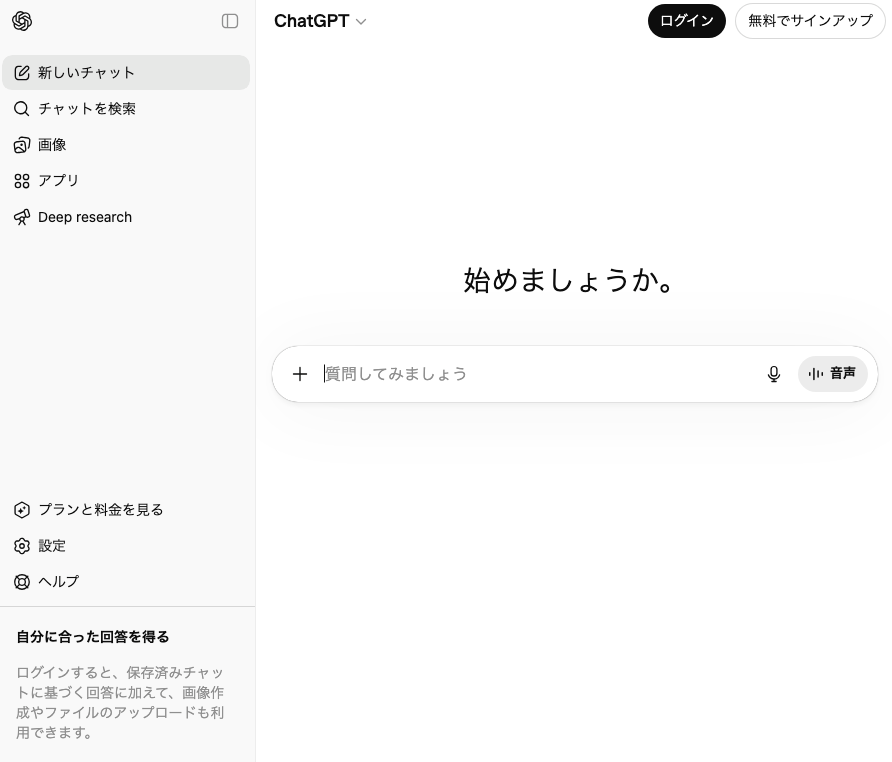Screen dimensions: 892x762
Task: Click the magnifier icon for チャットを検索
Action: coord(22,109)
